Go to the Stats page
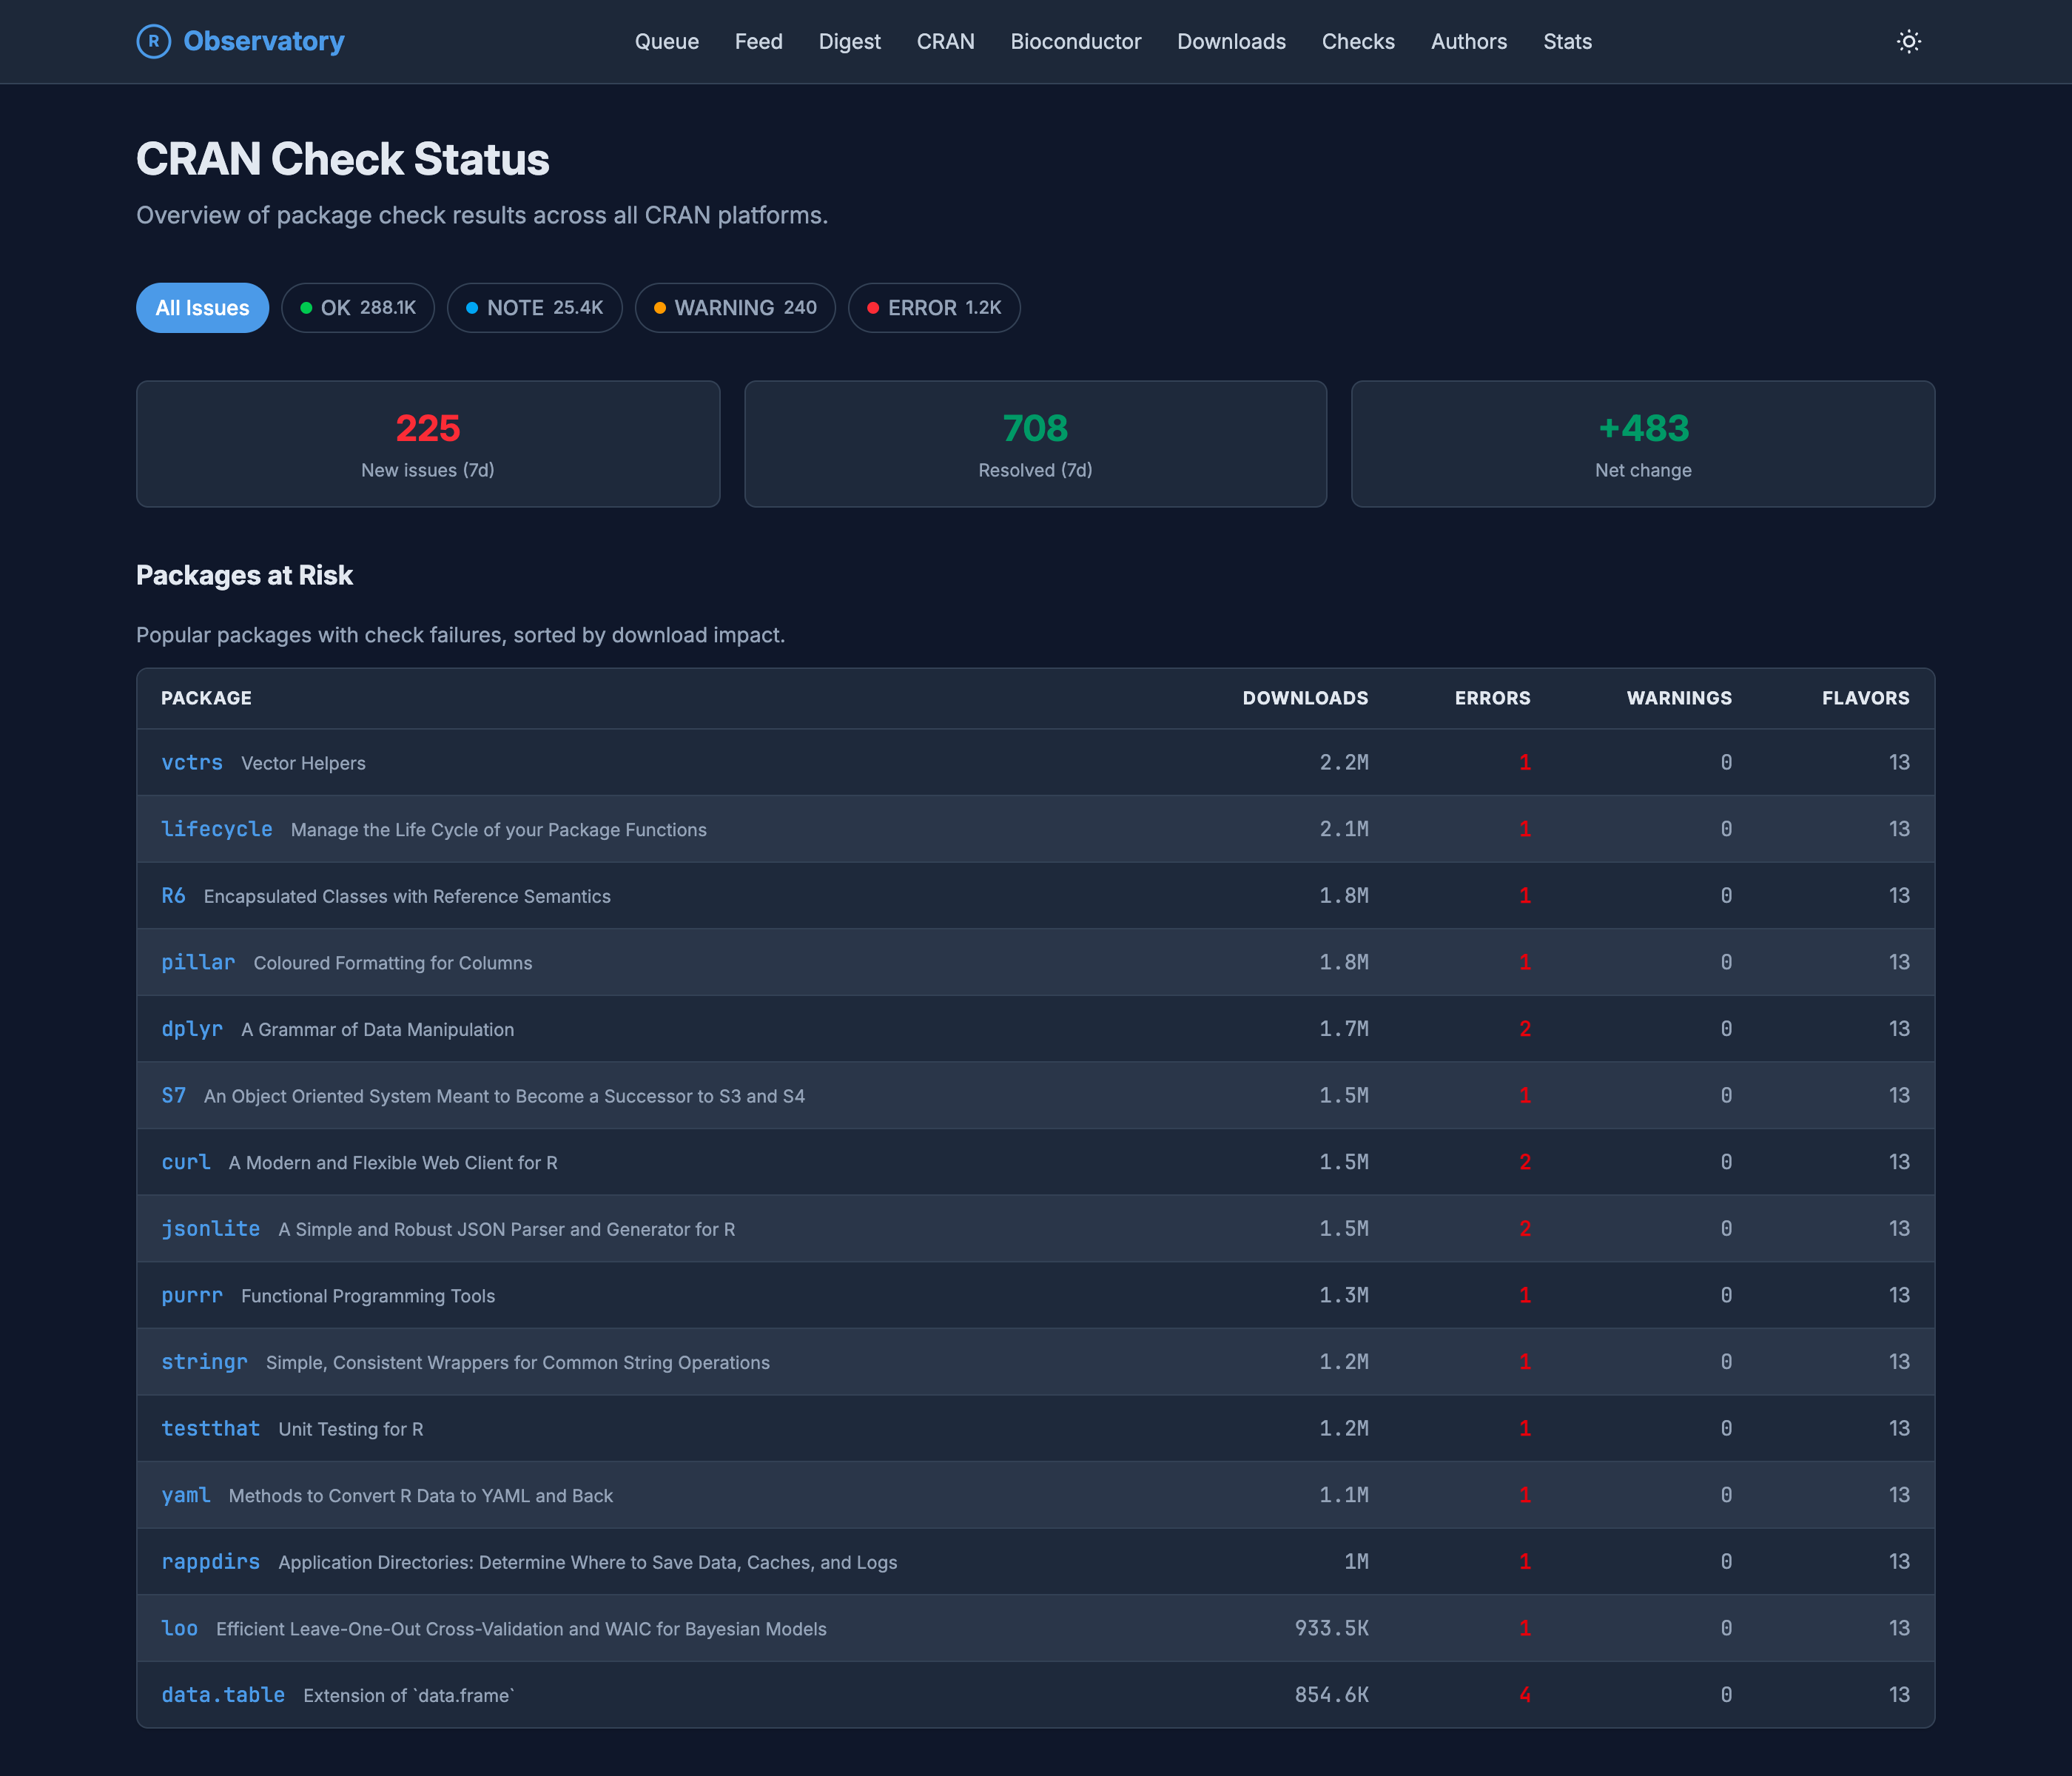The width and height of the screenshot is (2072, 1776). 1567,42
